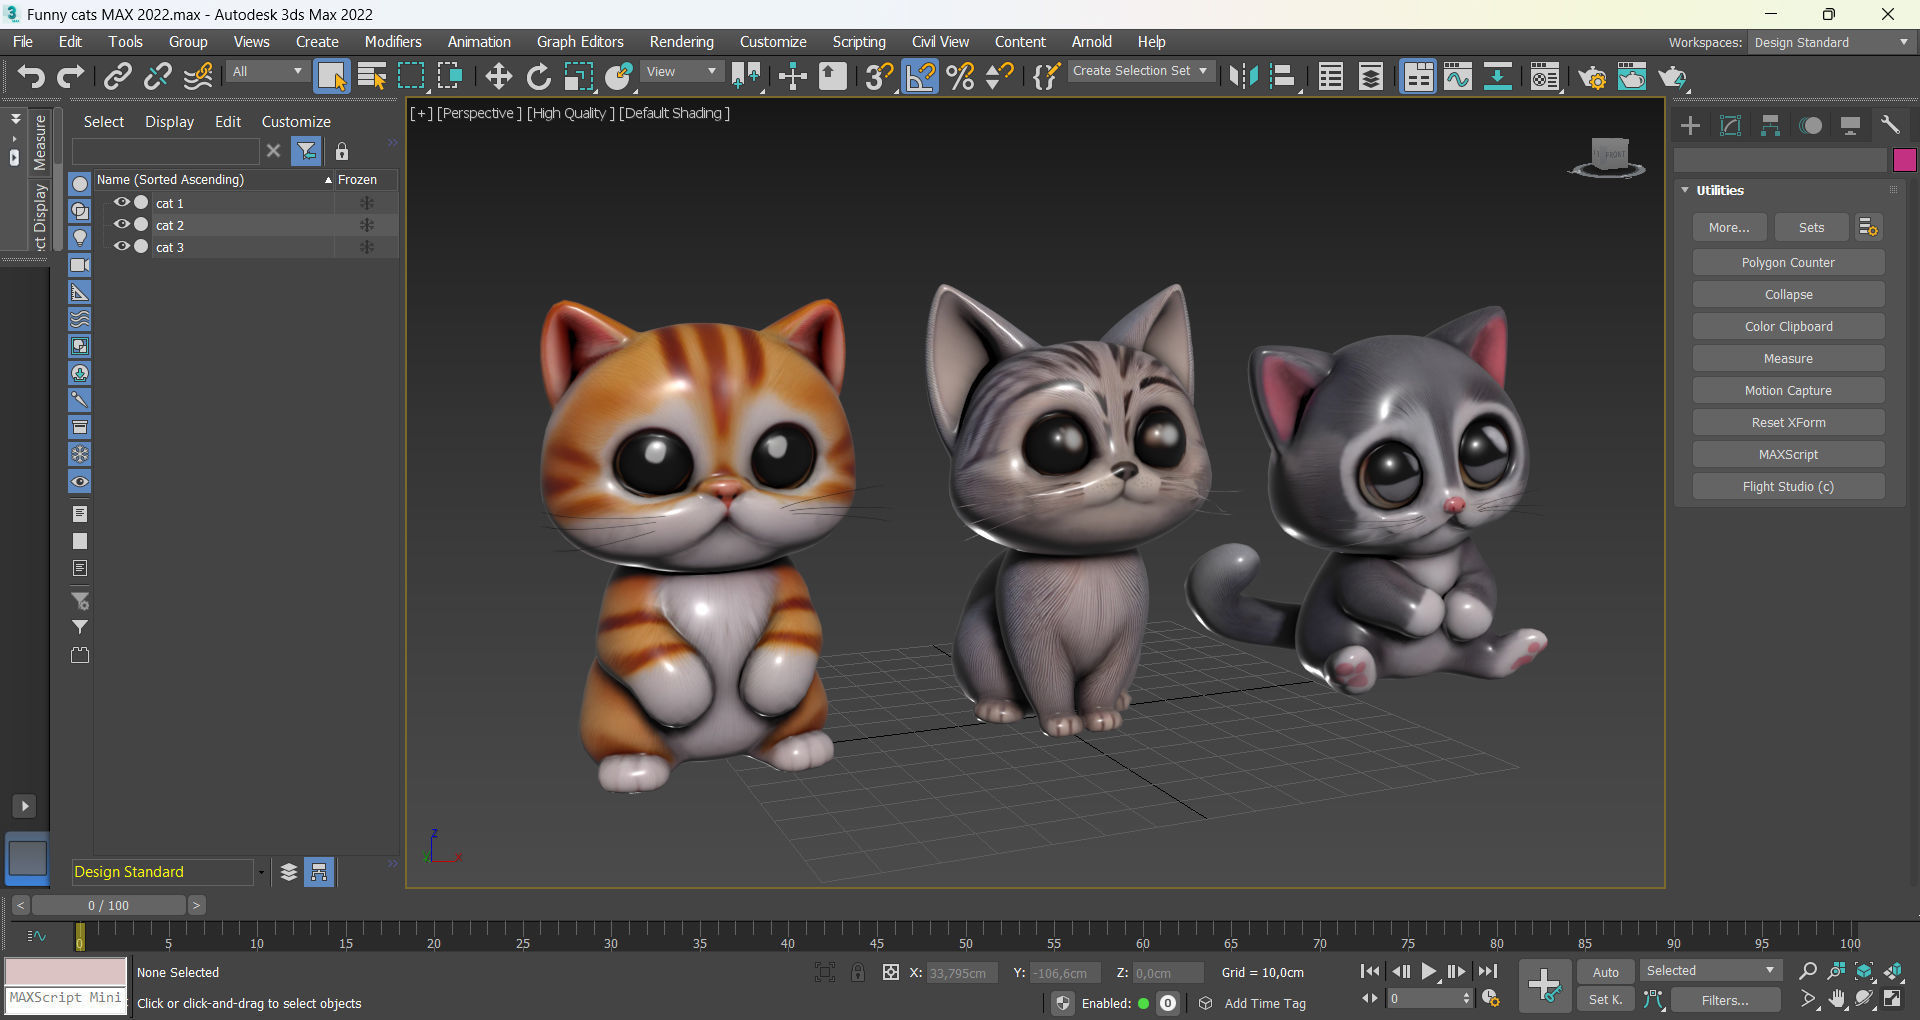Click the Pan View hand icon

[1837, 999]
